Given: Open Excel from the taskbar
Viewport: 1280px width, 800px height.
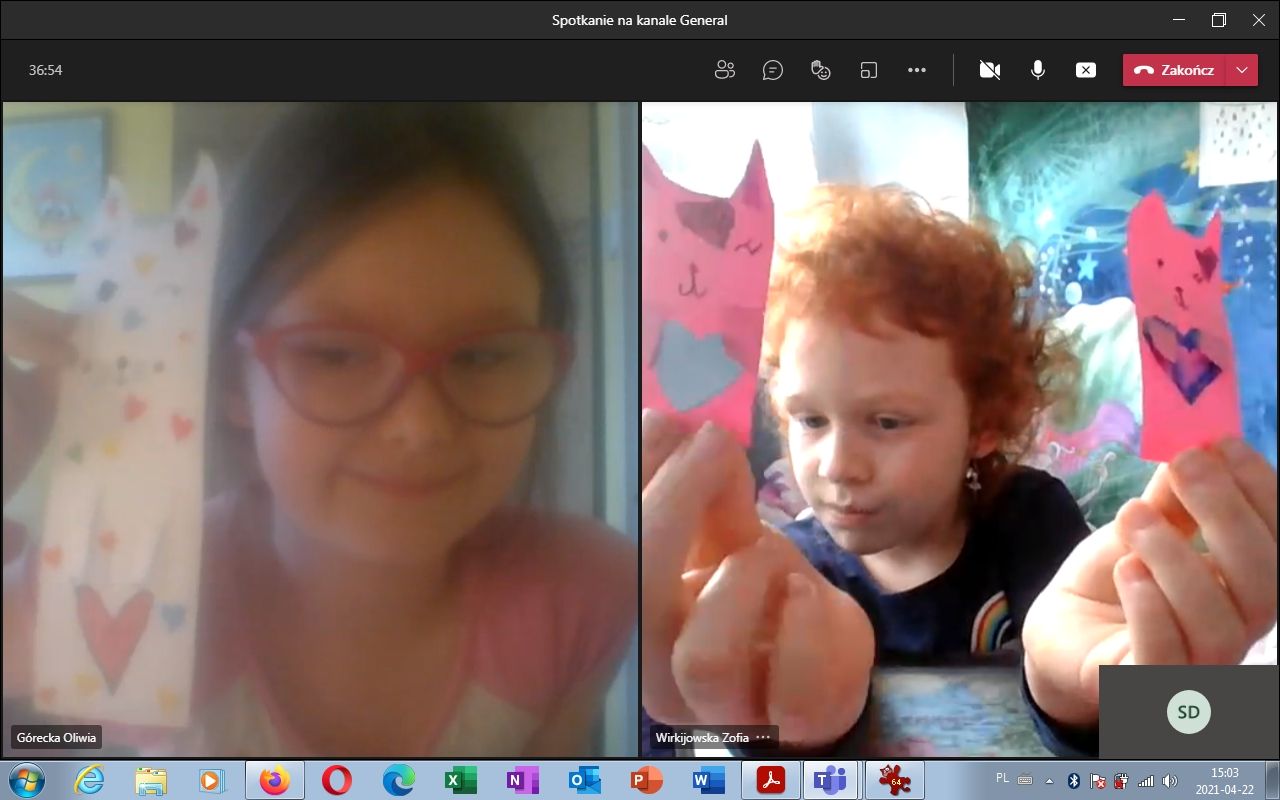Looking at the screenshot, I should pyautogui.click(x=461, y=780).
